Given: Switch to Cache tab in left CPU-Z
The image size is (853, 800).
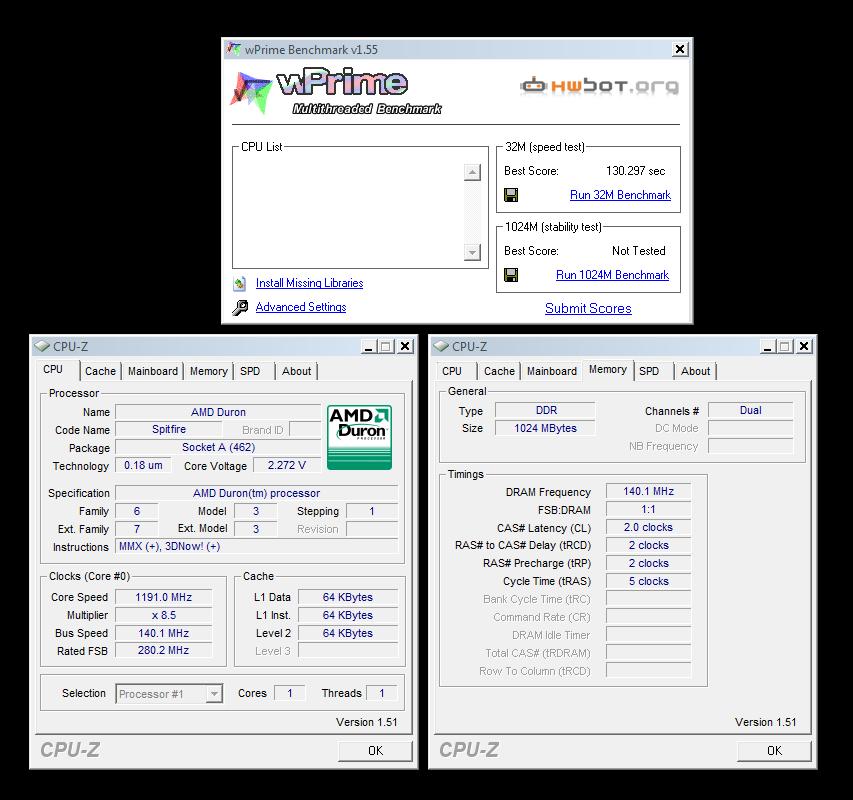Looking at the screenshot, I should coord(101,371).
